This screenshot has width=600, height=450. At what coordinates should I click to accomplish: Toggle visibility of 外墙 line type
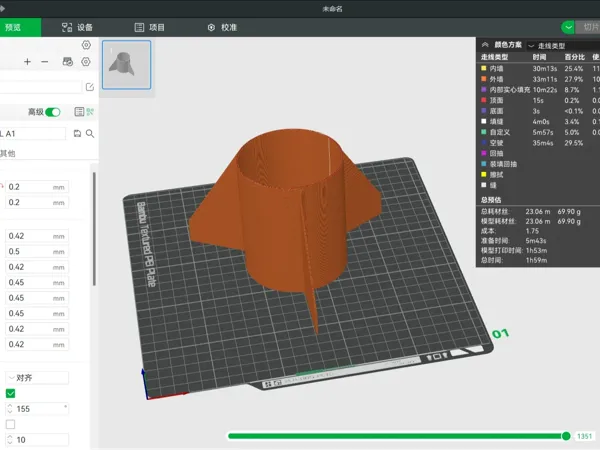(484, 79)
